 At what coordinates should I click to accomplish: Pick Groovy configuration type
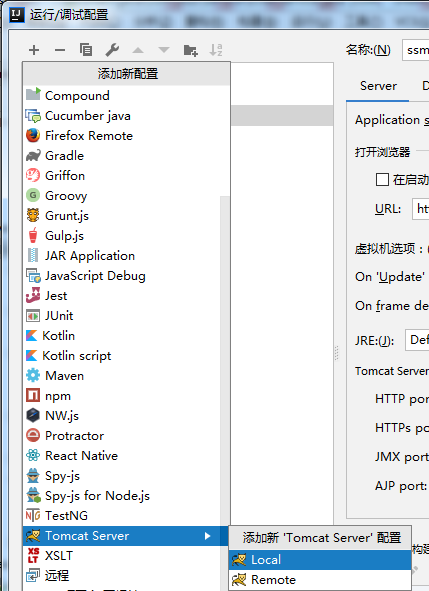coord(122,195)
